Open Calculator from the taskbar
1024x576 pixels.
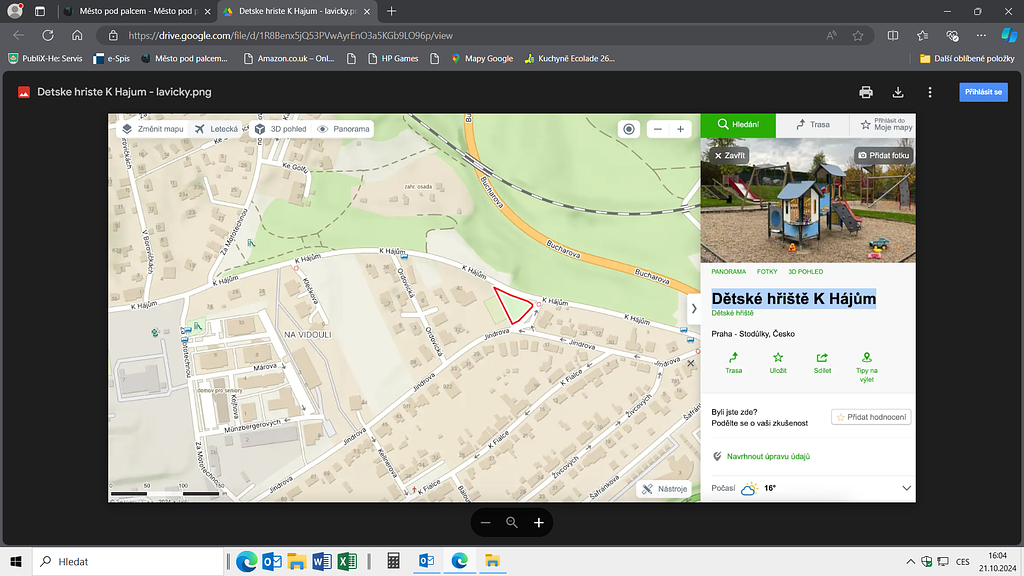click(x=394, y=561)
